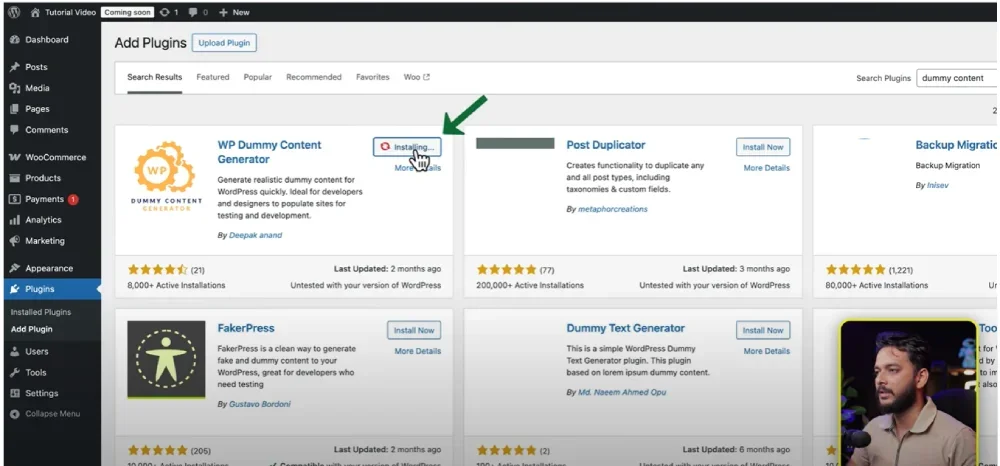Switch to the Recommended tab
Viewport: 1000px width, 466px height.
pyautogui.click(x=314, y=77)
